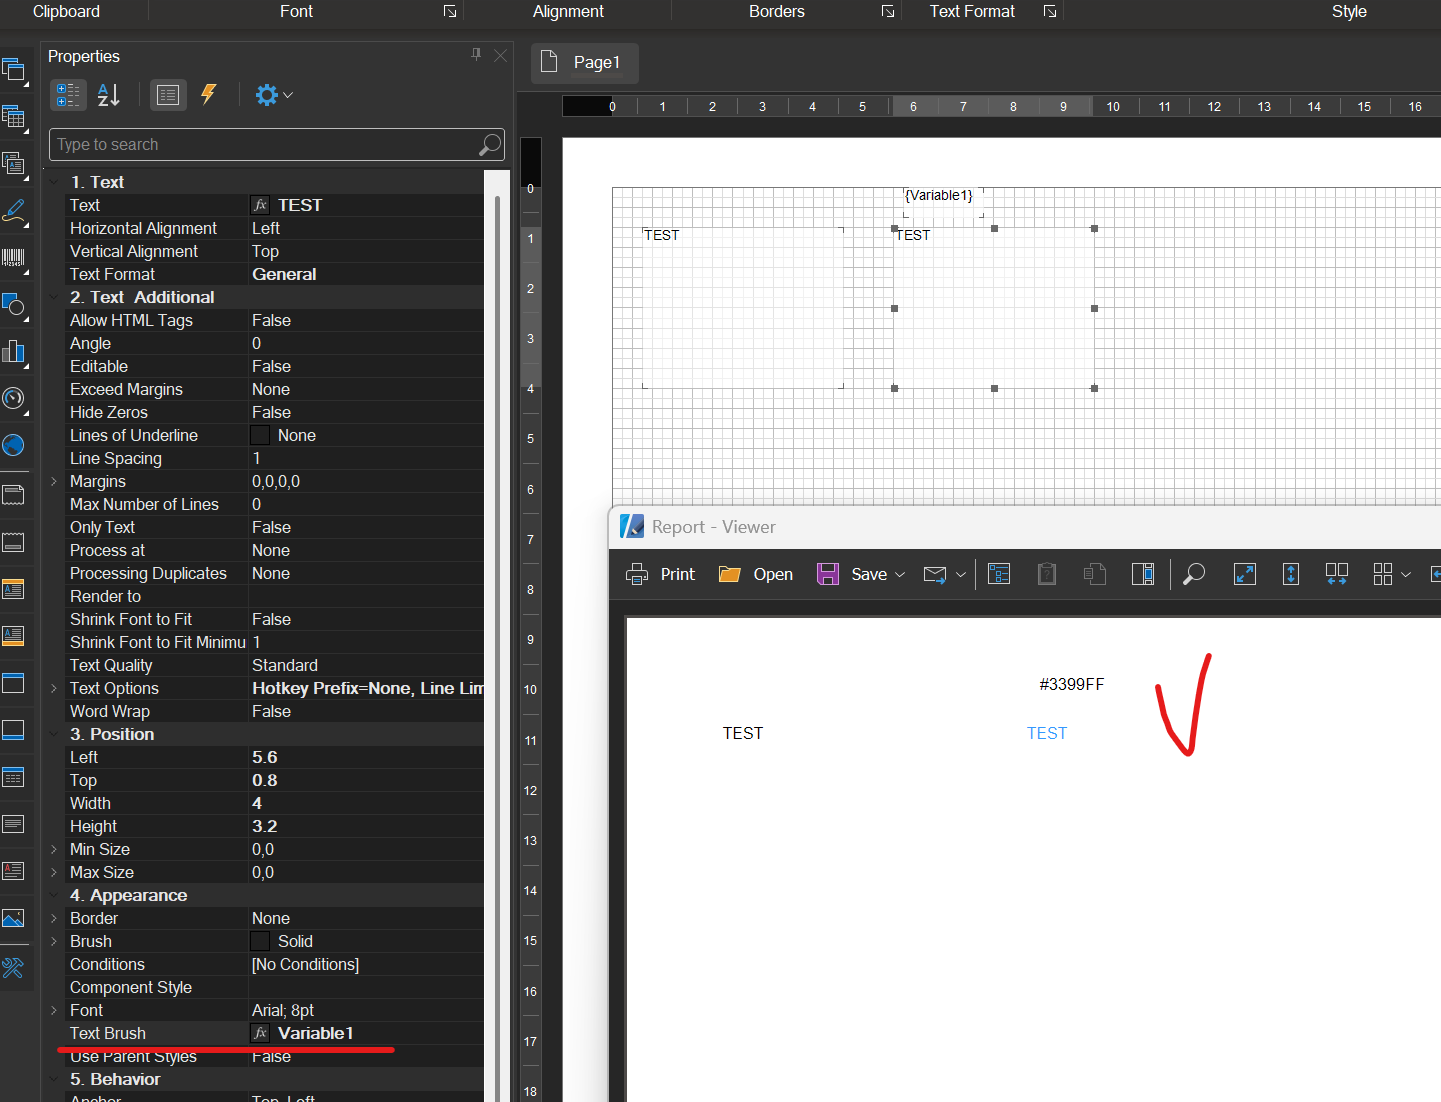This screenshot has height=1102, width=1441.
Task: Click the send email icon in Viewer
Action: tap(935, 574)
